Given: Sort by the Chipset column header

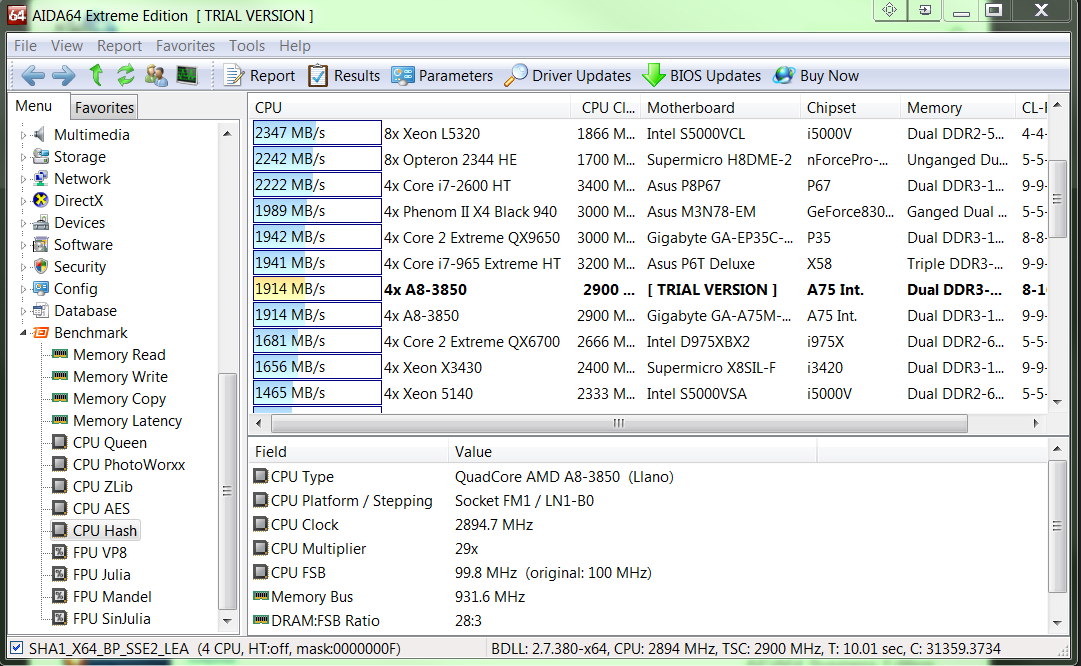Looking at the screenshot, I should coord(850,108).
